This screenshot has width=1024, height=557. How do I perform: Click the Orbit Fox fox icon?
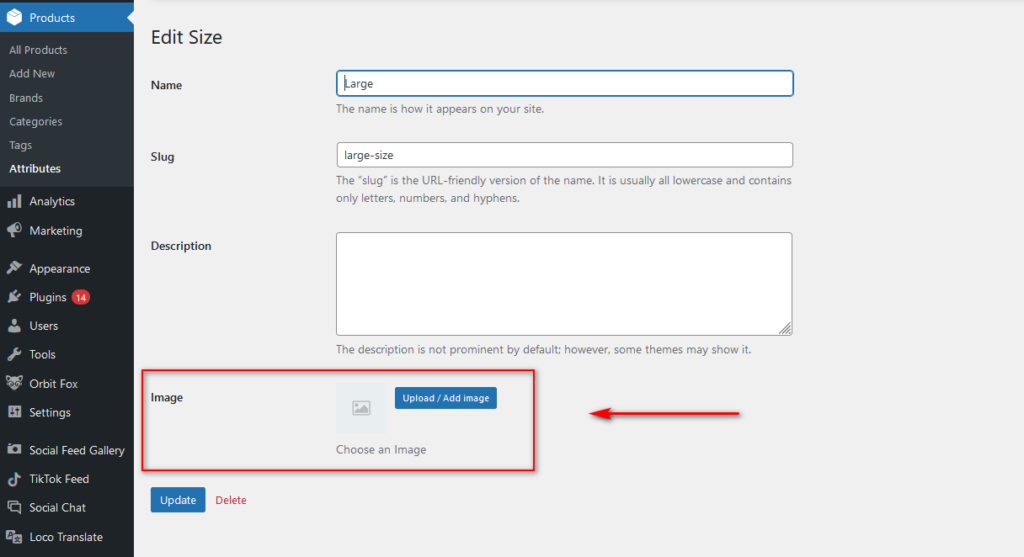click(14, 383)
